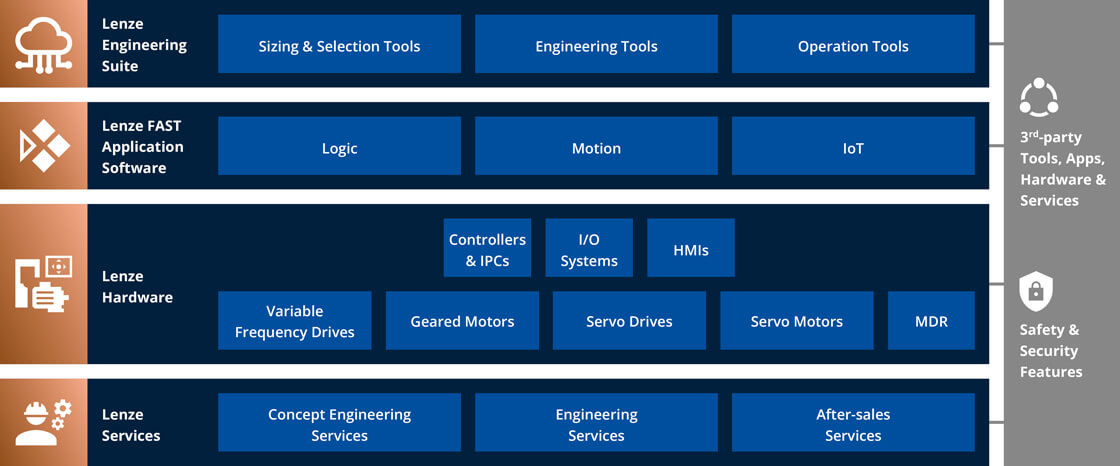
Task: Open Controllers & IPCs box
Action: pos(487,248)
